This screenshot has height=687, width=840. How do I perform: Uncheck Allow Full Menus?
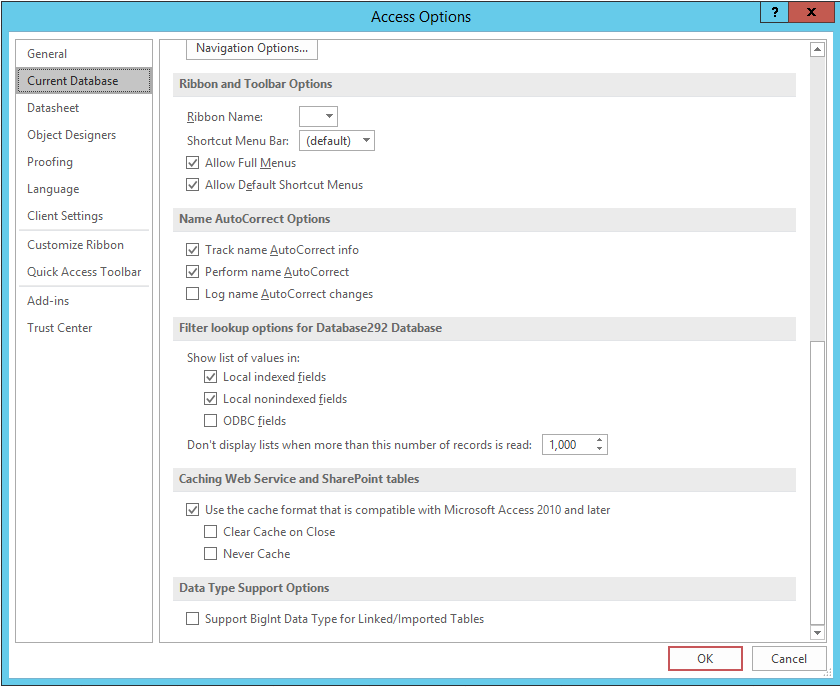point(193,163)
